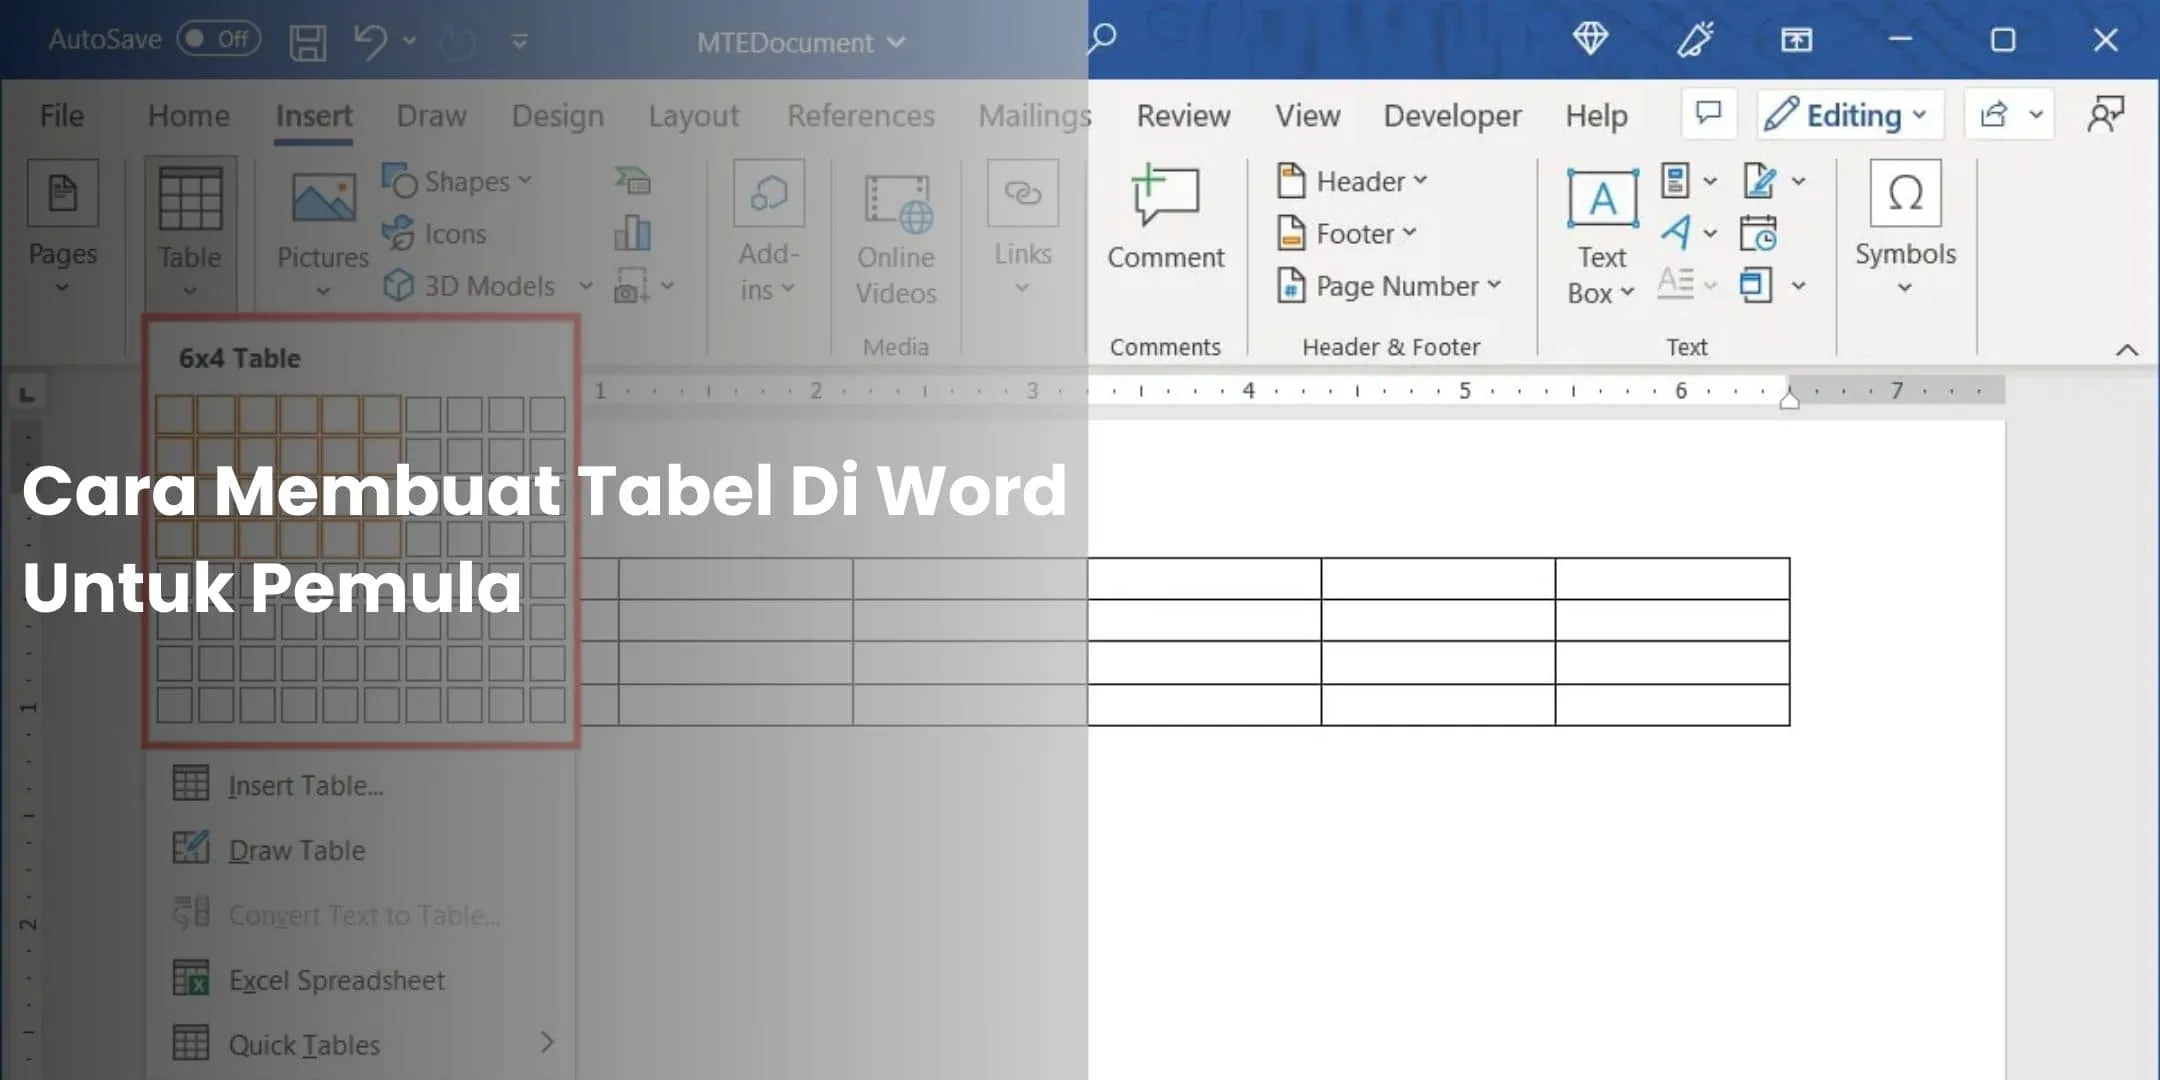Open the Draw tab
Screen dimensions: 2160x1080
click(x=432, y=116)
